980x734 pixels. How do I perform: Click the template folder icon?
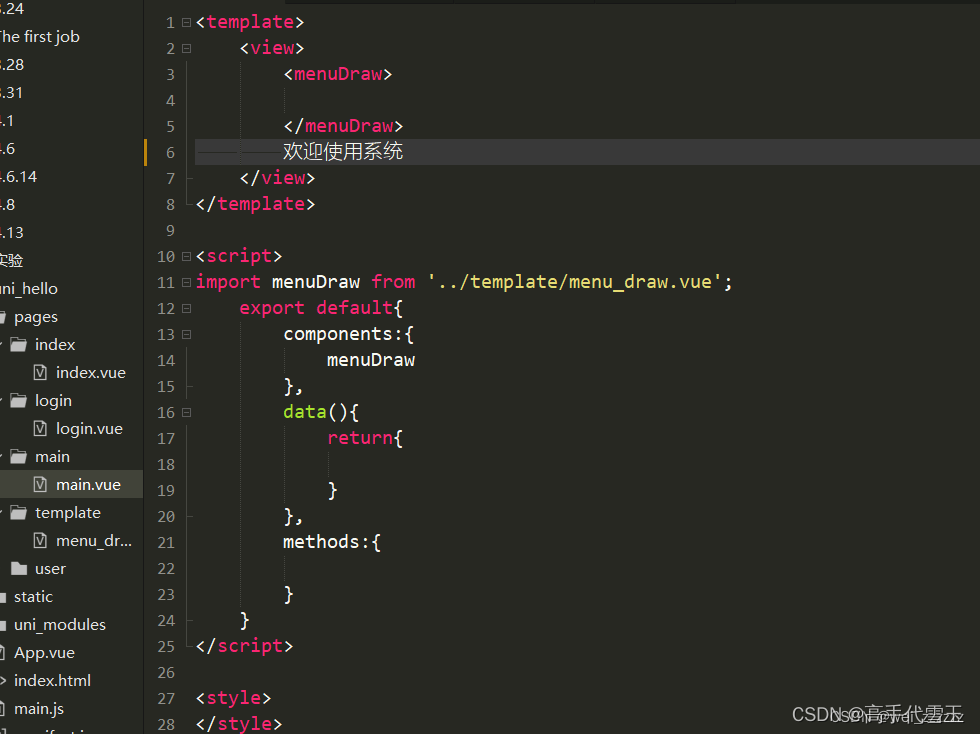pos(20,512)
